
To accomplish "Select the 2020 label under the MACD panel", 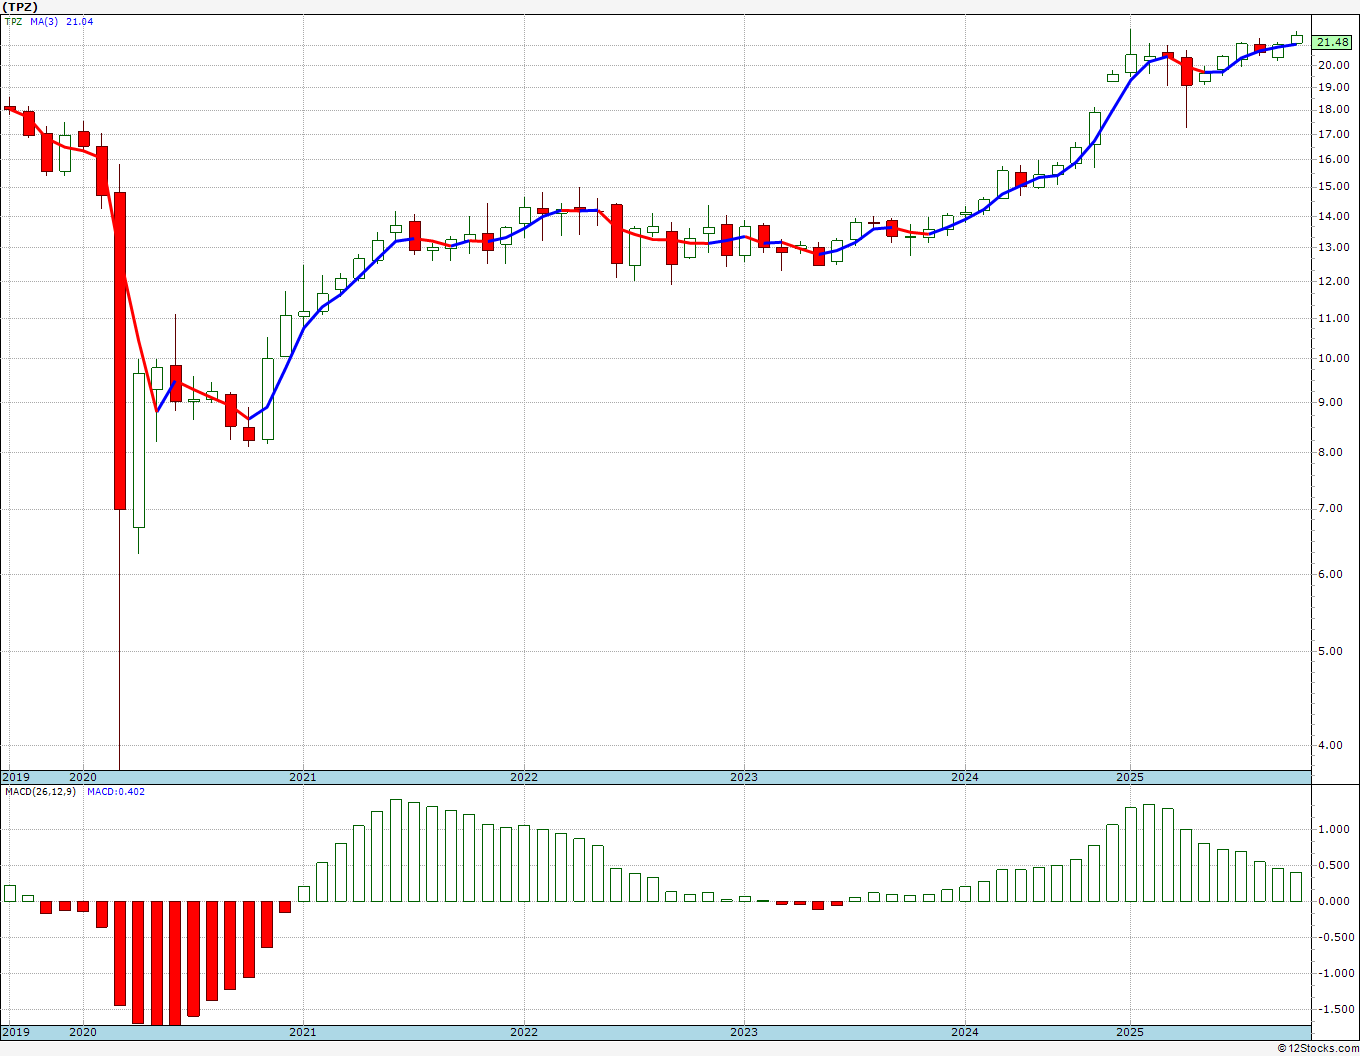I will pyautogui.click(x=82, y=1032).
